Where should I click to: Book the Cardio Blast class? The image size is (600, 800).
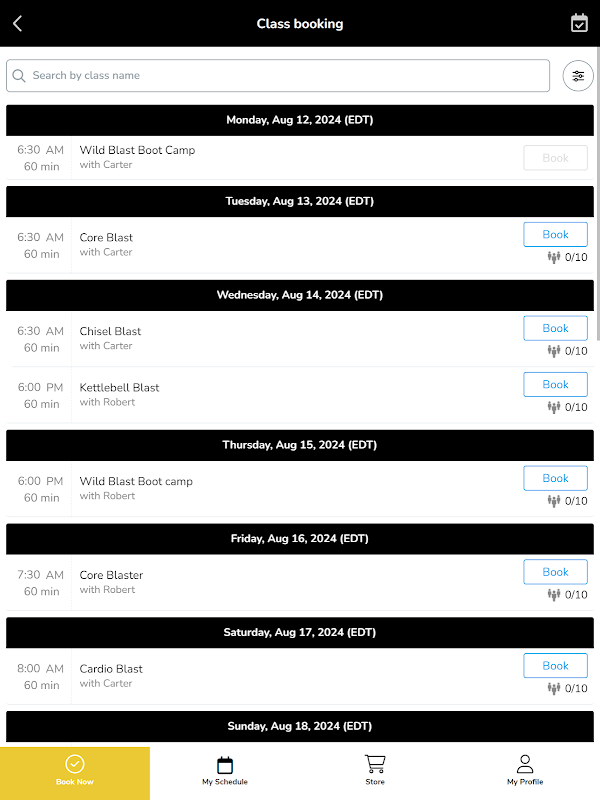pyautogui.click(x=555, y=666)
